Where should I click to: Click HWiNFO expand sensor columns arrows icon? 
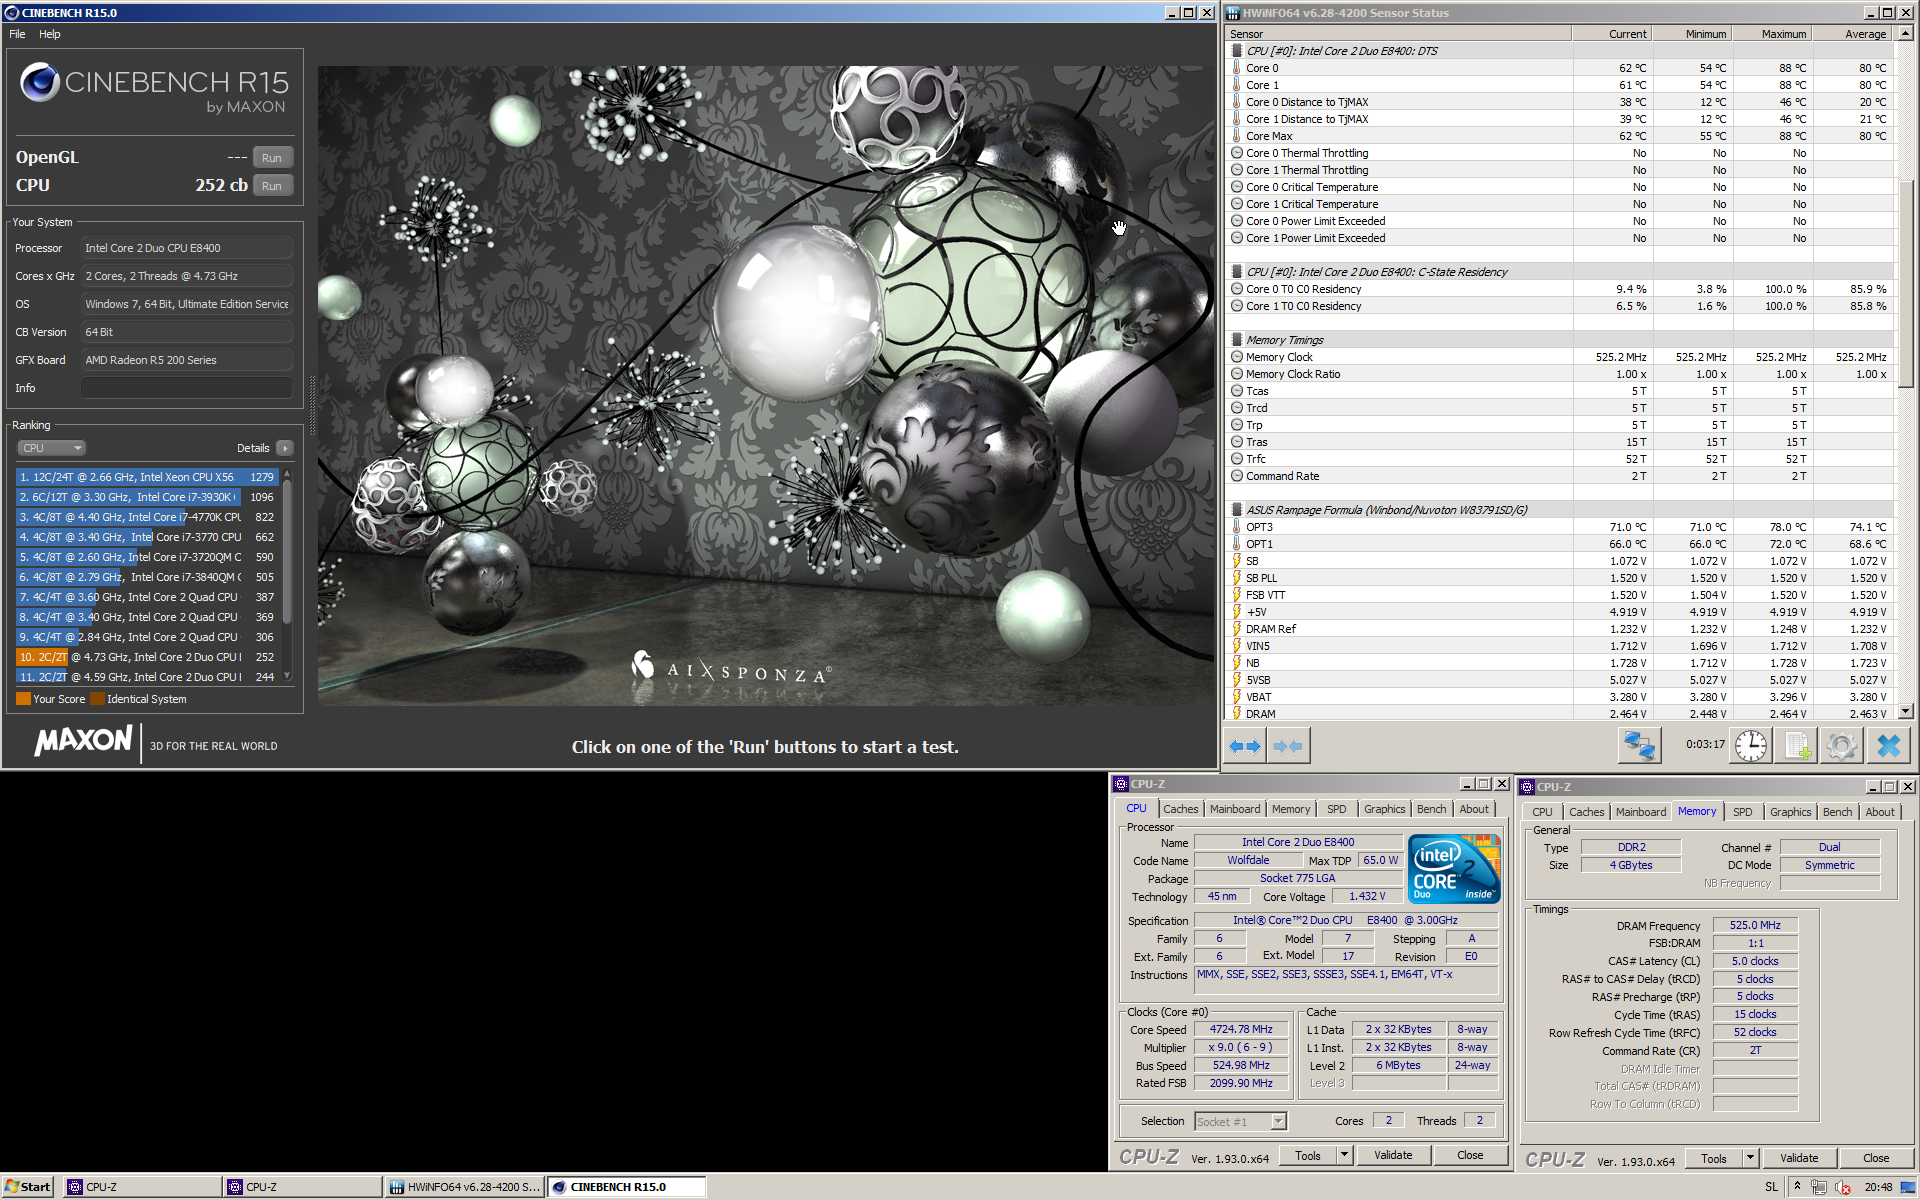click(1245, 746)
